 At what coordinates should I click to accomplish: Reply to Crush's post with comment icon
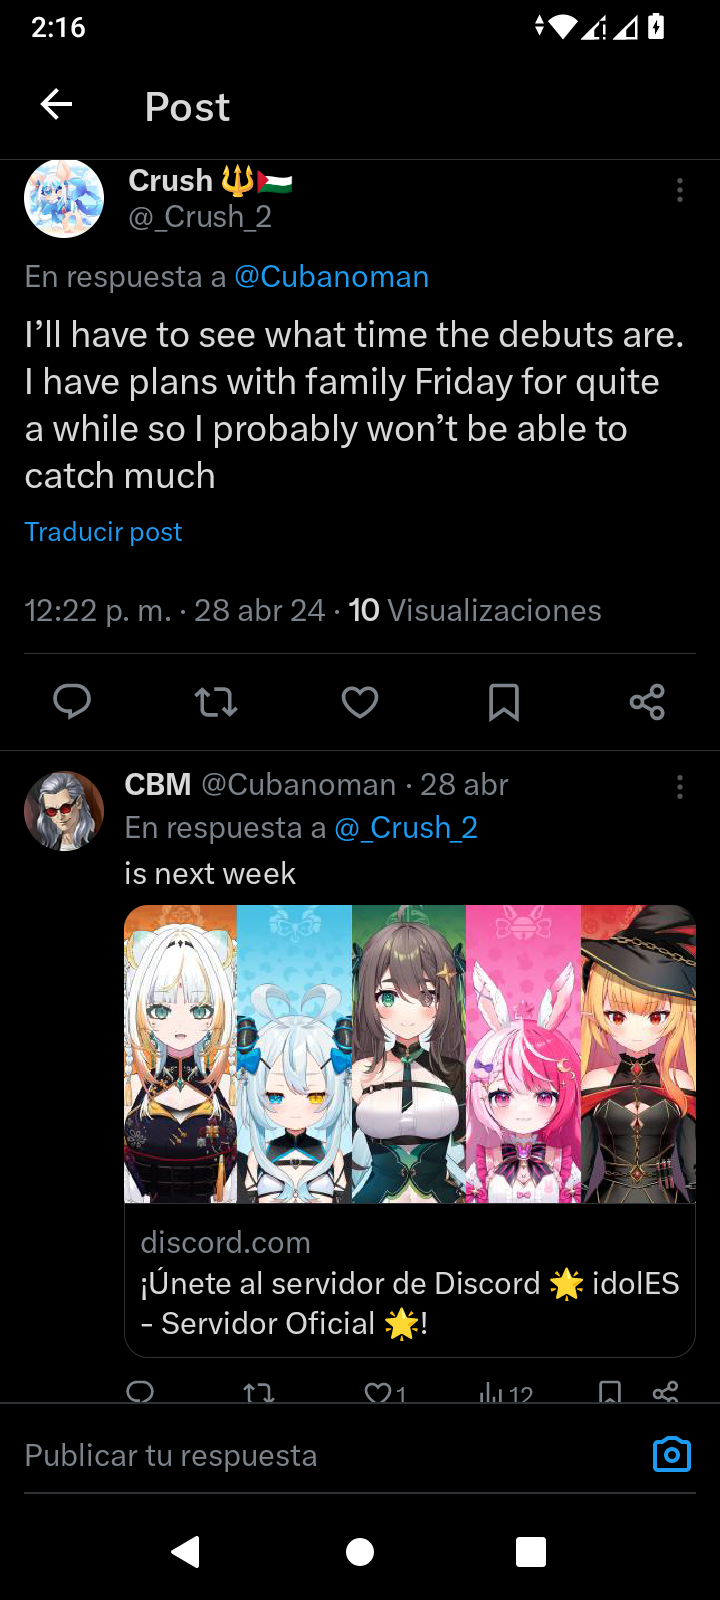tap(72, 702)
